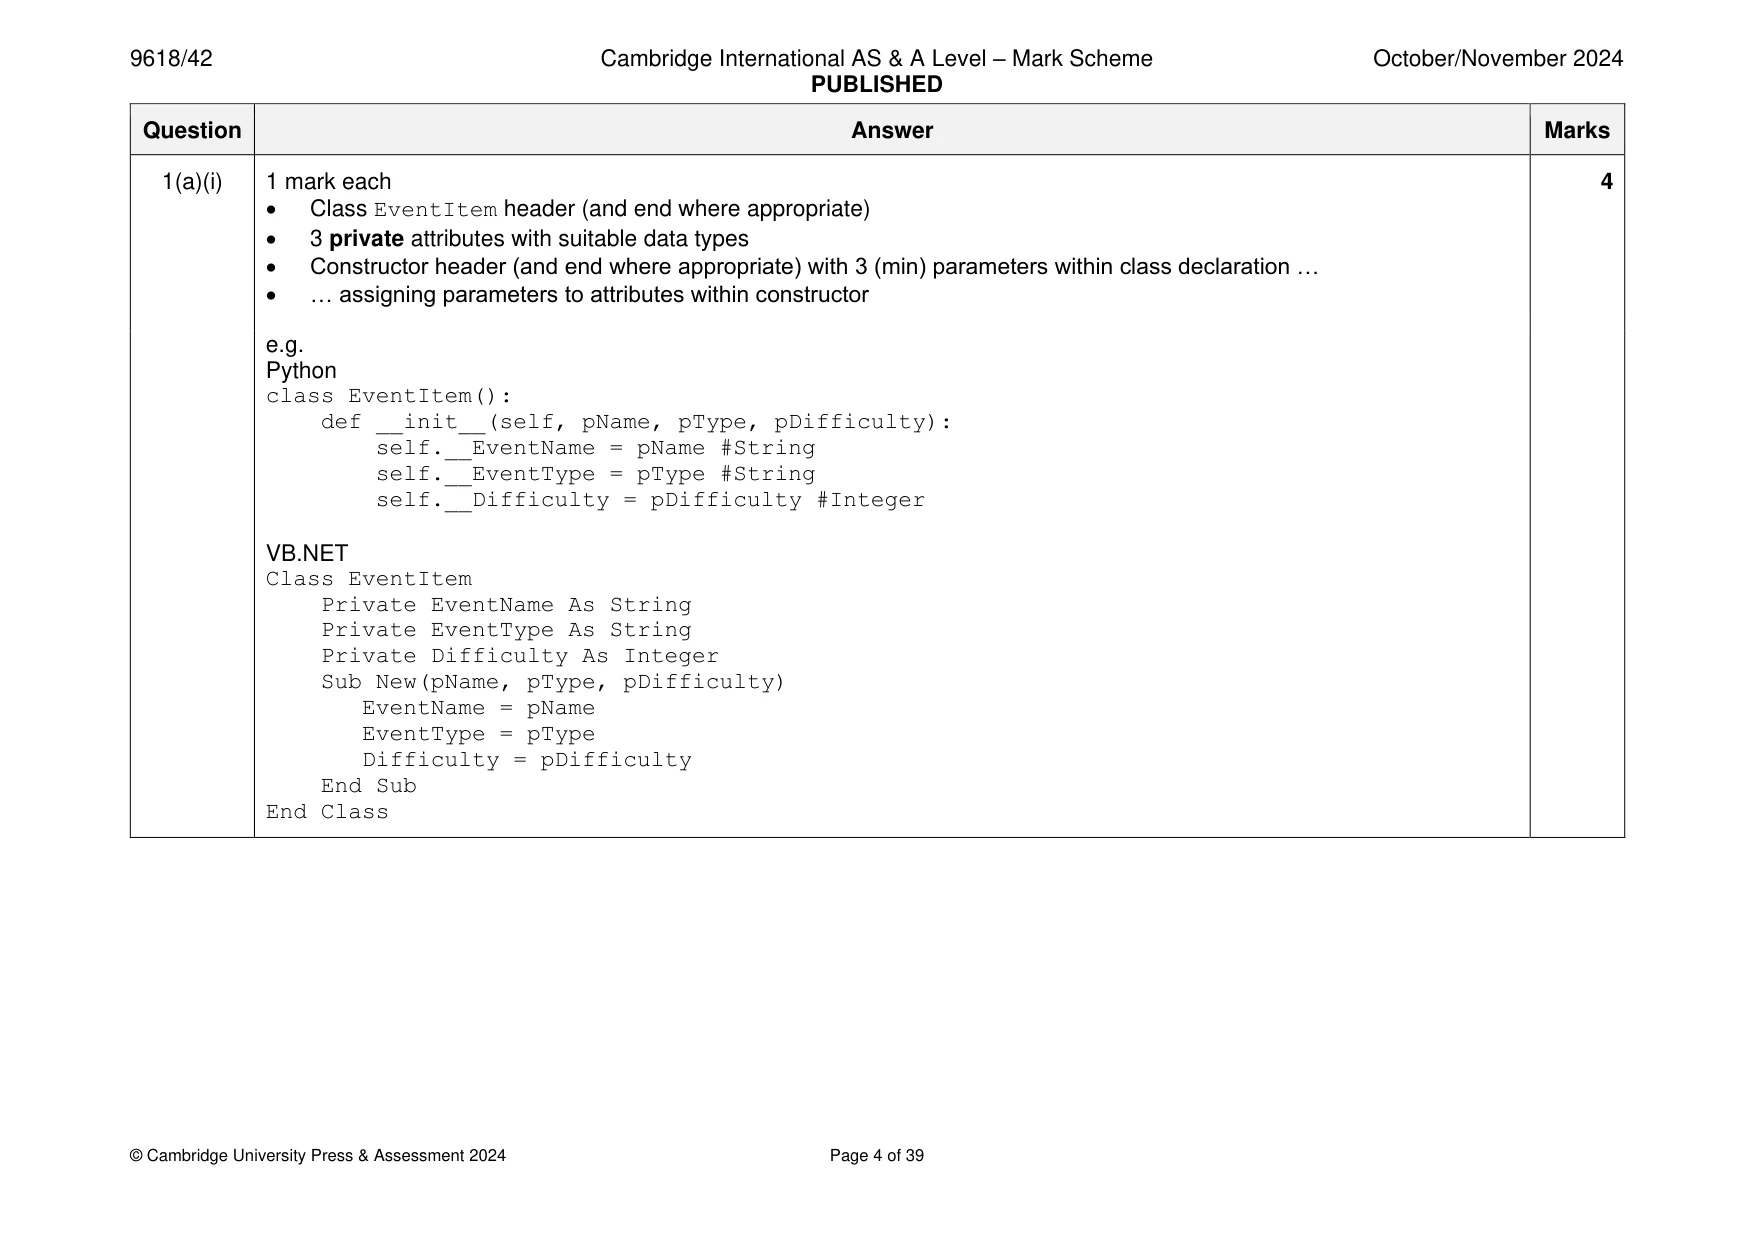Click the 'EventType = pType' VB line
Screen dimensions: 1754x1241
point(478,734)
